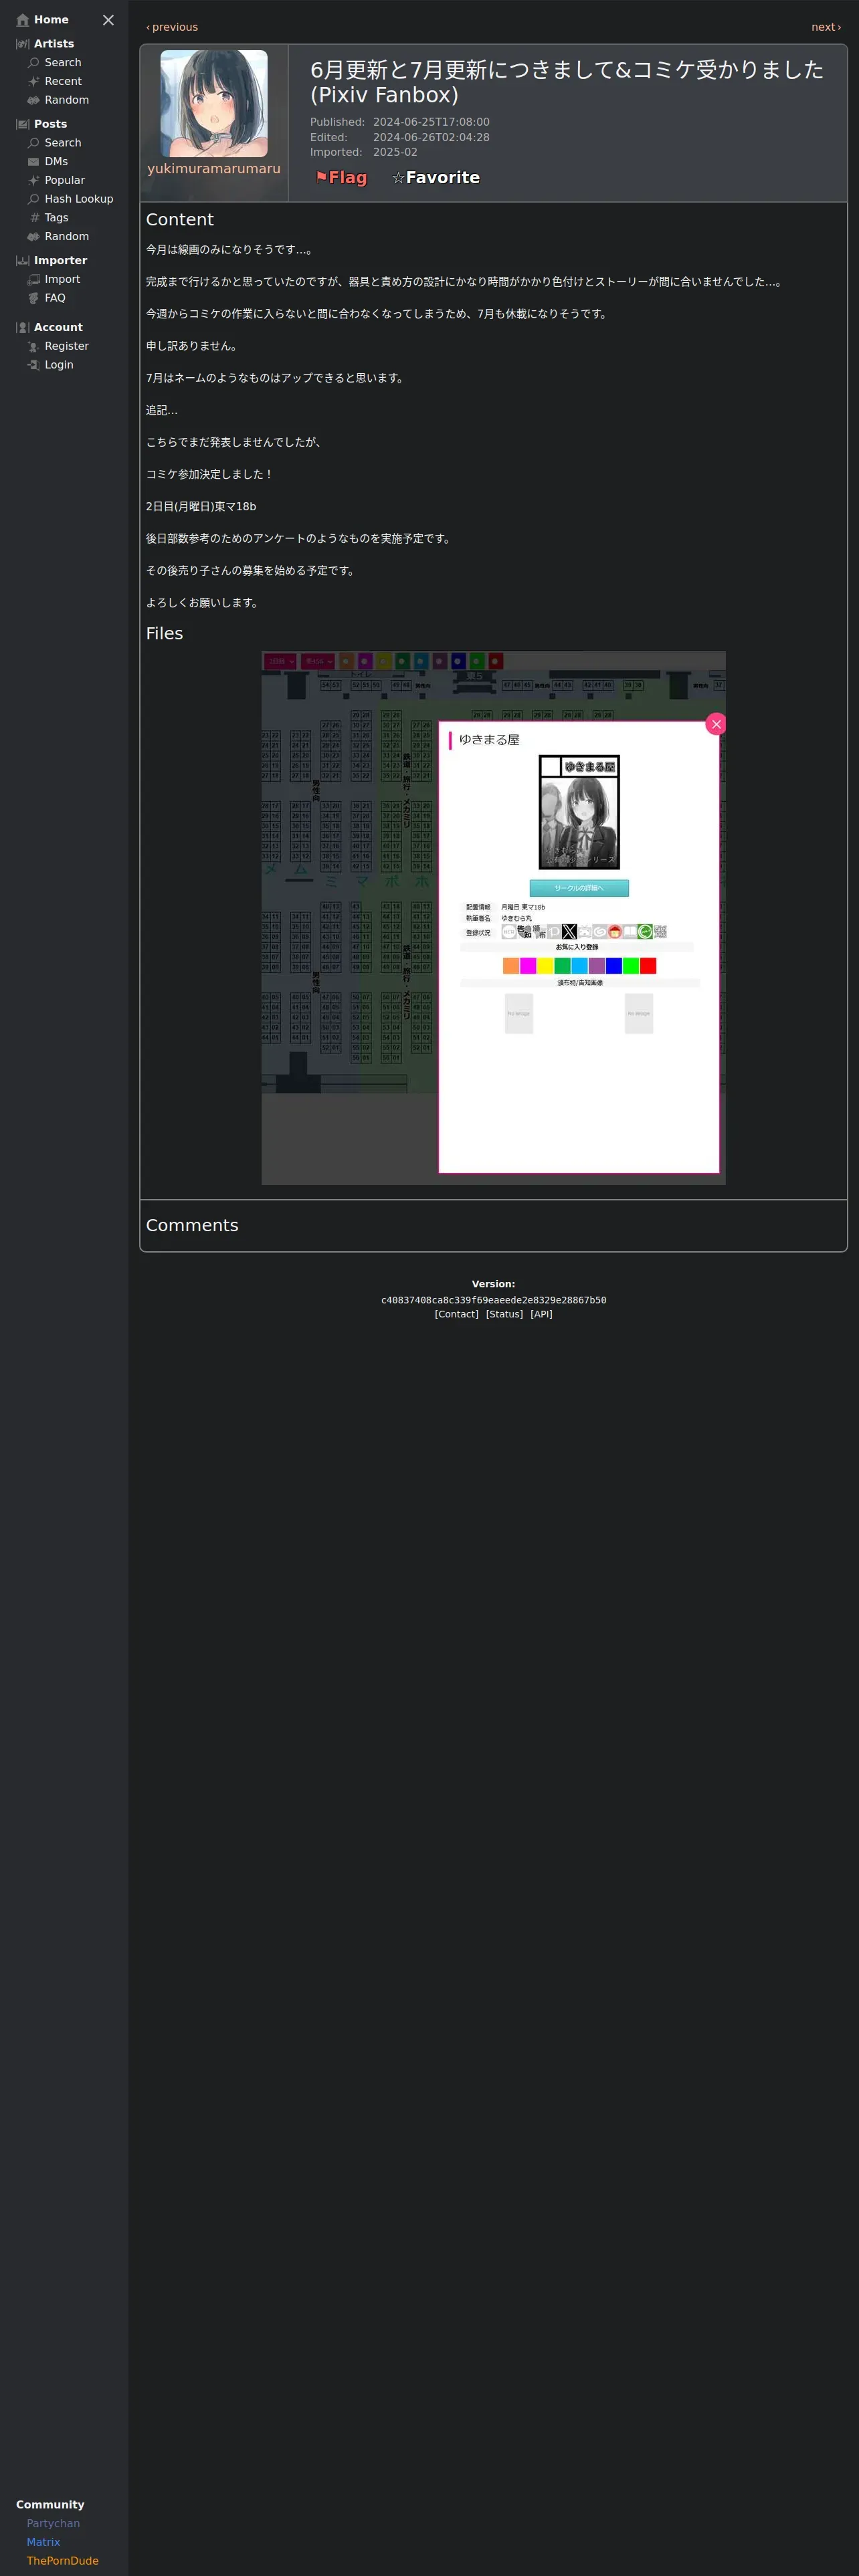Click sparkle icon beside Artists Recent
This screenshot has height=2576, width=859.
pyautogui.click(x=33, y=81)
